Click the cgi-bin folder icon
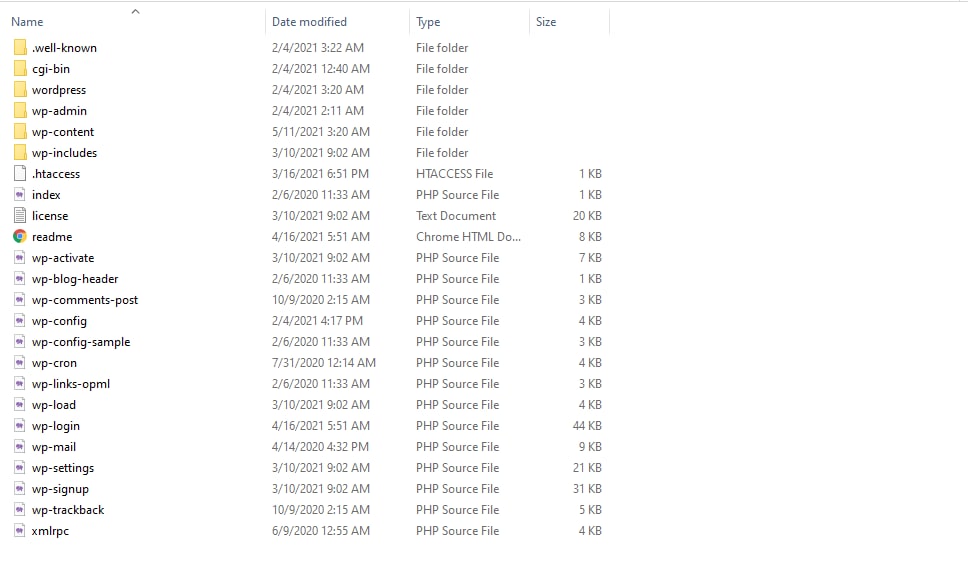Screen dimensions: 968x565 point(20,69)
